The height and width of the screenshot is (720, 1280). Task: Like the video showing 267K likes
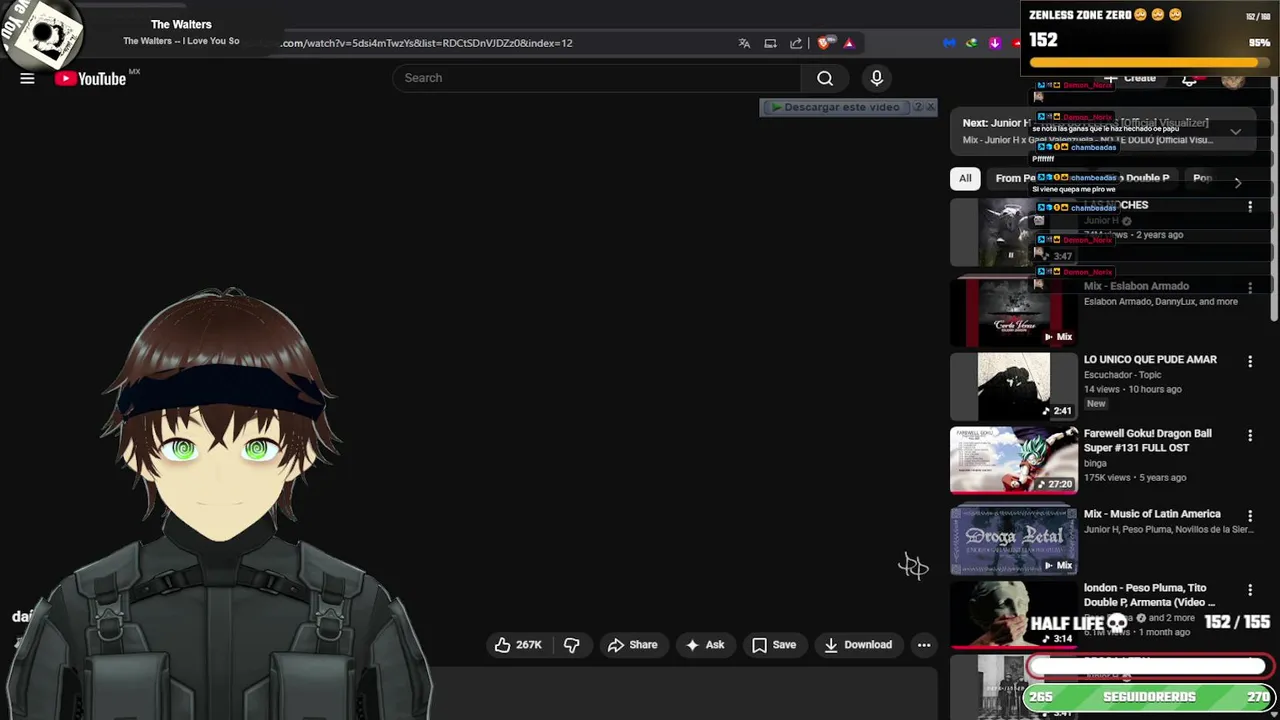click(518, 645)
